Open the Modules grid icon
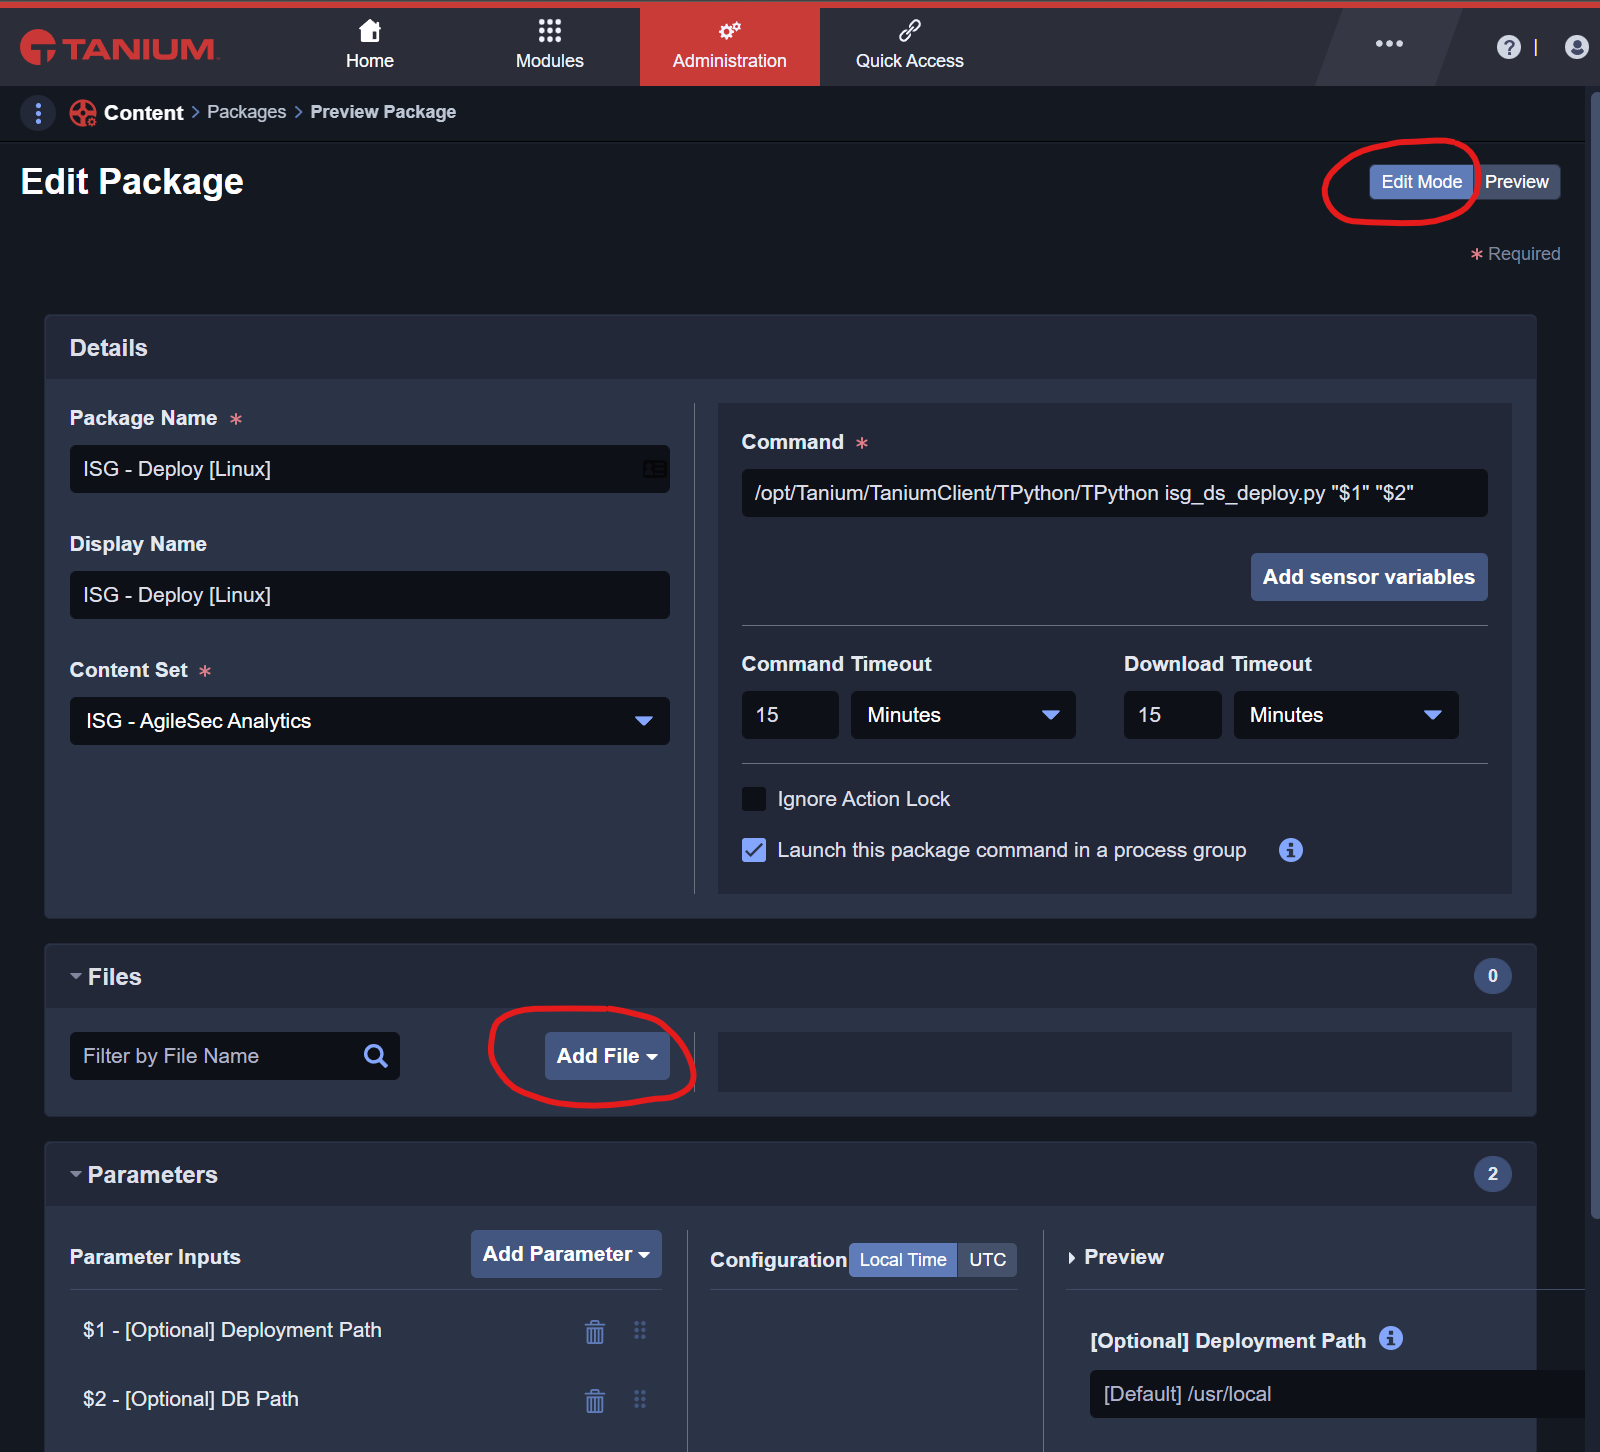 point(550,31)
